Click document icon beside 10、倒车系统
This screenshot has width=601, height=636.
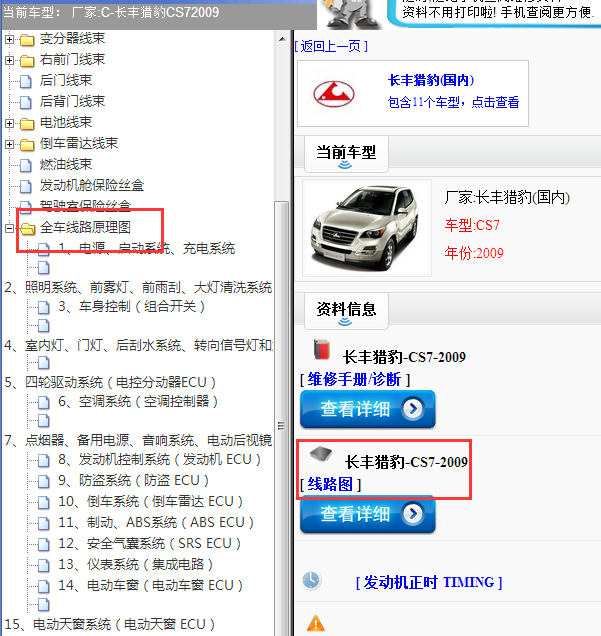click(43, 503)
